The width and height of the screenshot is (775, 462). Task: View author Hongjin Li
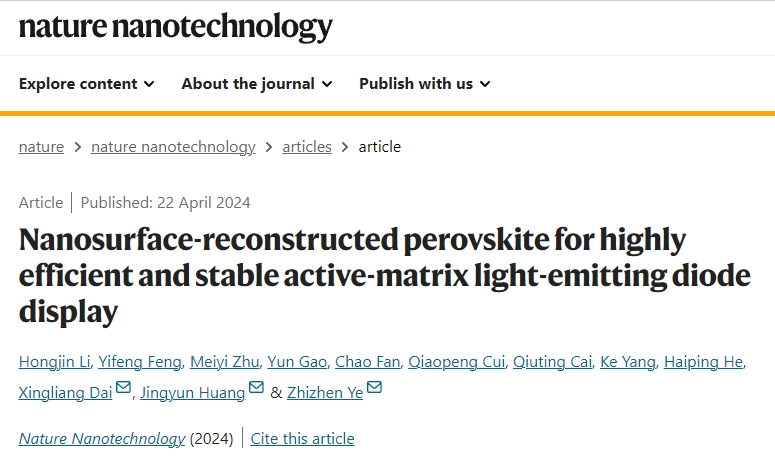tap(54, 362)
